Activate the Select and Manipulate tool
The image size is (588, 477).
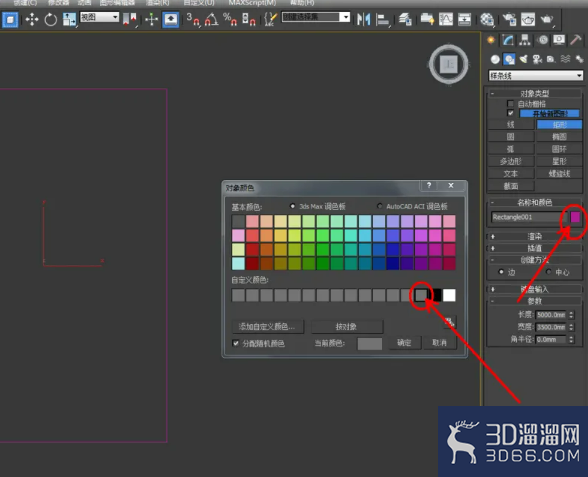point(152,19)
